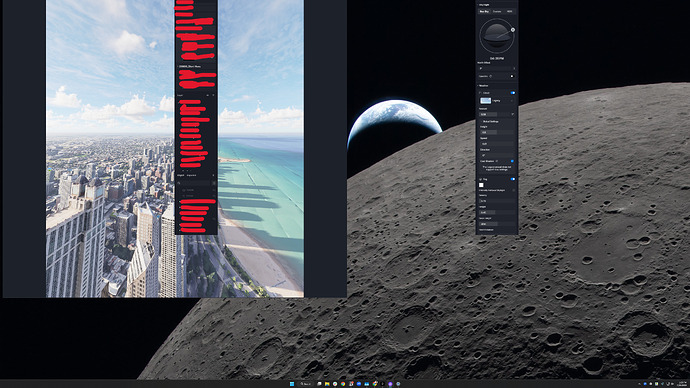Adjust the cloud Speed slider
The height and width of the screenshot is (388, 690).
496,144
